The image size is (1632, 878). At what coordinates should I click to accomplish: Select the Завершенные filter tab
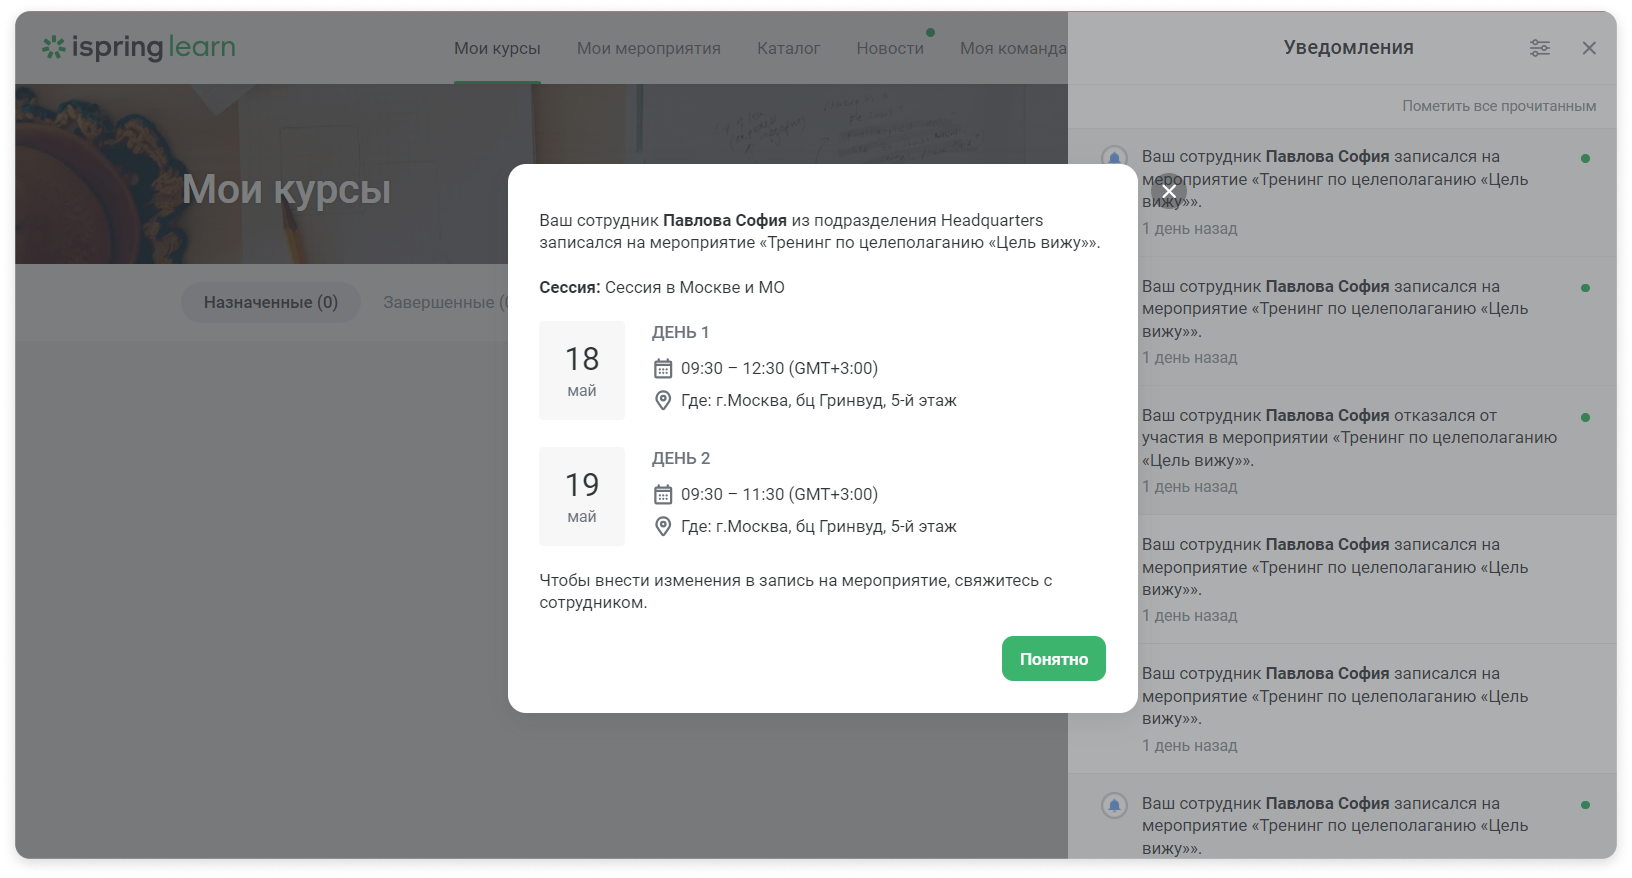click(445, 302)
